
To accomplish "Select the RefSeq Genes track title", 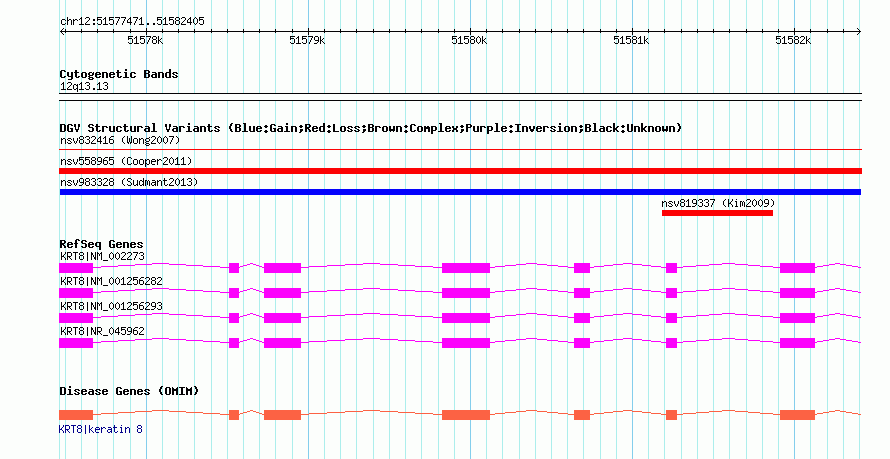I will pos(102,245).
